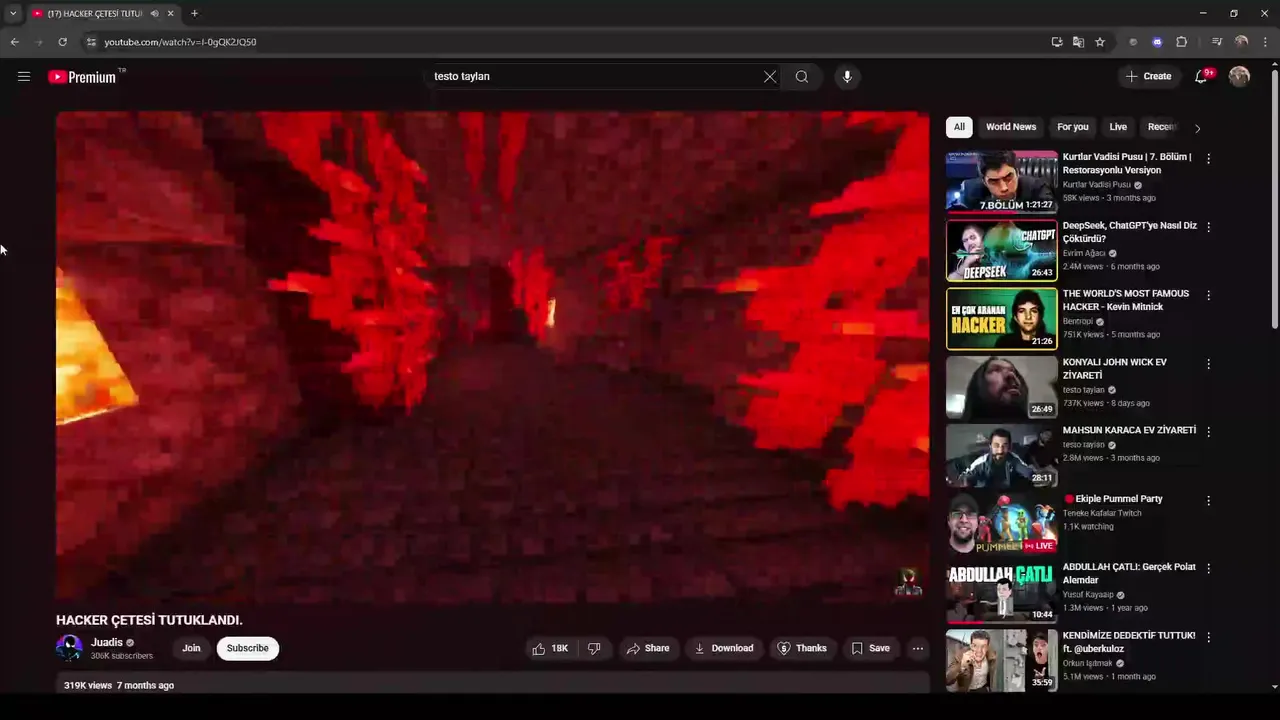This screenshot has width=1280, height=720.
Task: Open options for Kevin Mitnick video
Action: click(1208, 295)
